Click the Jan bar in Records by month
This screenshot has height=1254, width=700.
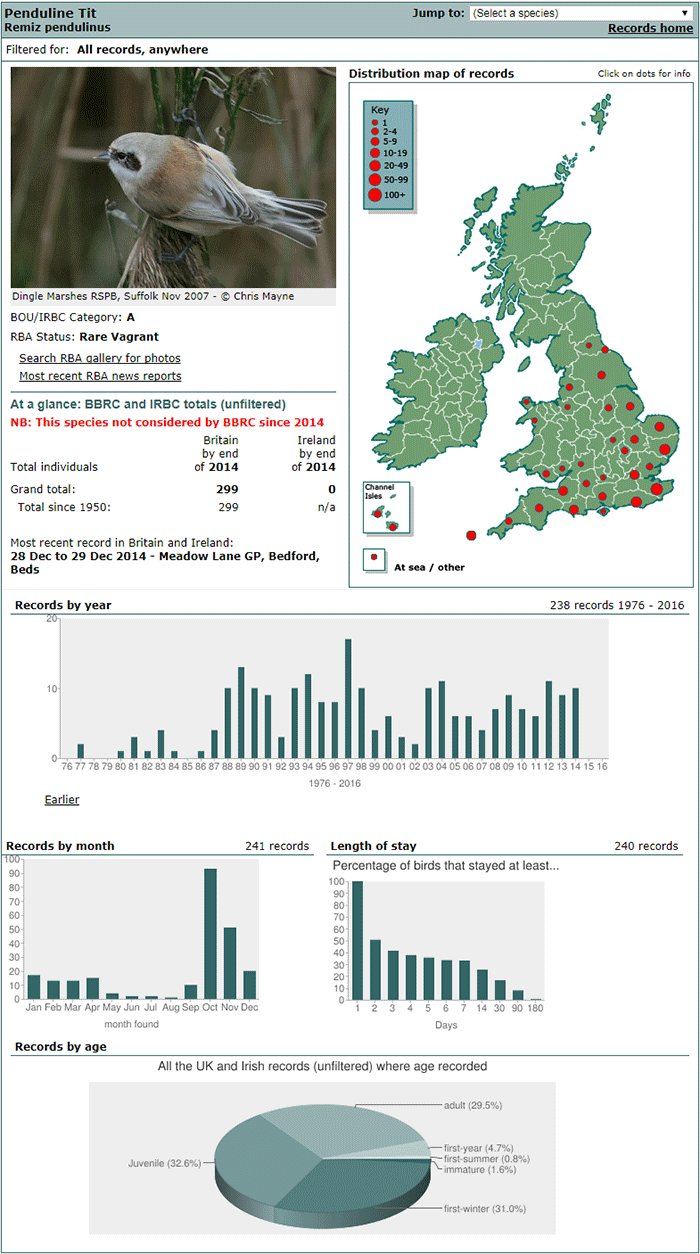[x=34, y=987]
